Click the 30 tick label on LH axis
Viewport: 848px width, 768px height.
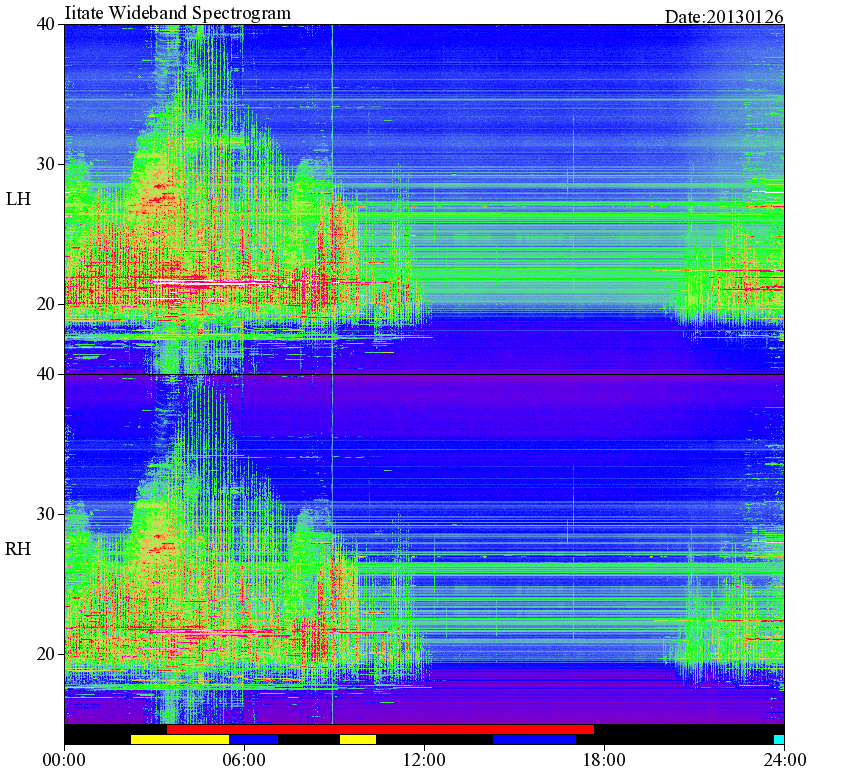pyautogui.click(x=46, y=164)
